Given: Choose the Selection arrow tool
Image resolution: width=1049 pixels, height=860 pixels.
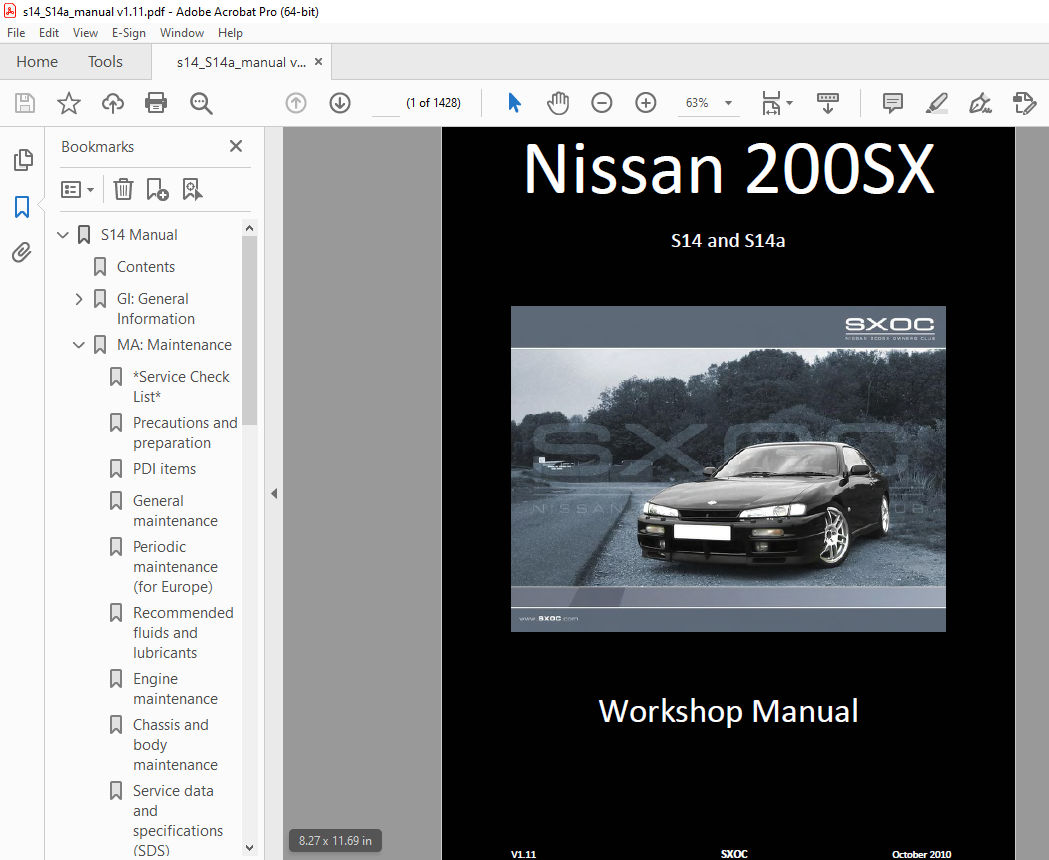Looking at the screenshot, I should [514, 103].
